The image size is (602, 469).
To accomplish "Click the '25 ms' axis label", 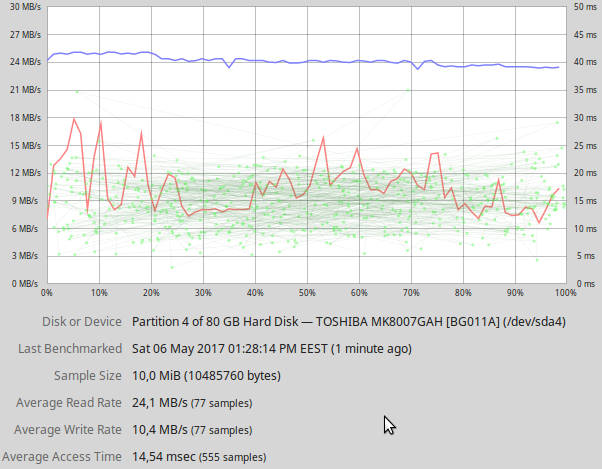I will 585,146.
